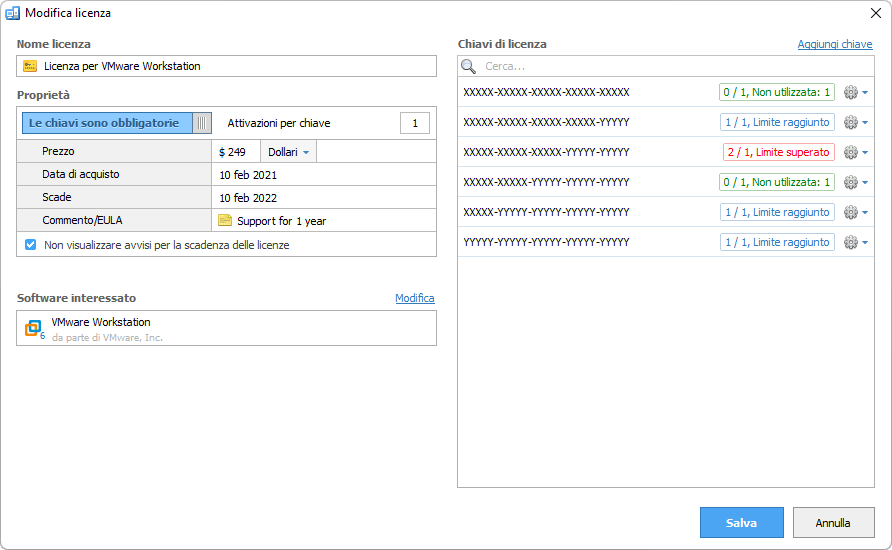
Task: Click the gear icon for key XXXXX-XXXXX-XXXXX-XXXXX-YYYYY
Action: point(851,122)
